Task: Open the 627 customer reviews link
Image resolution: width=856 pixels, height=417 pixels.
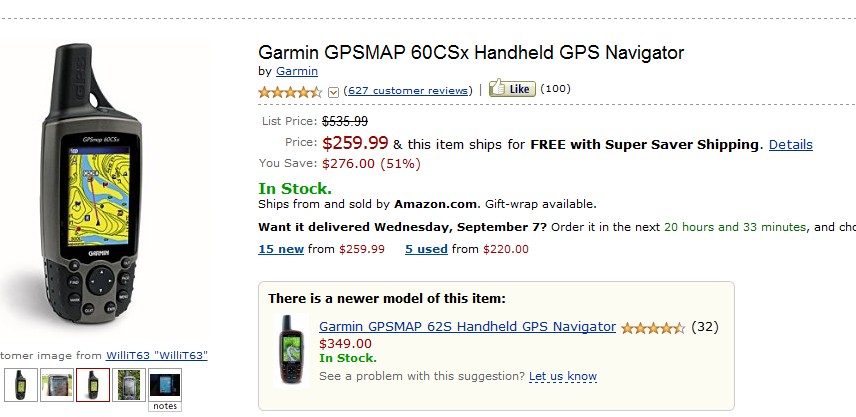Action: pyautogui.click(x=407, y=90)
